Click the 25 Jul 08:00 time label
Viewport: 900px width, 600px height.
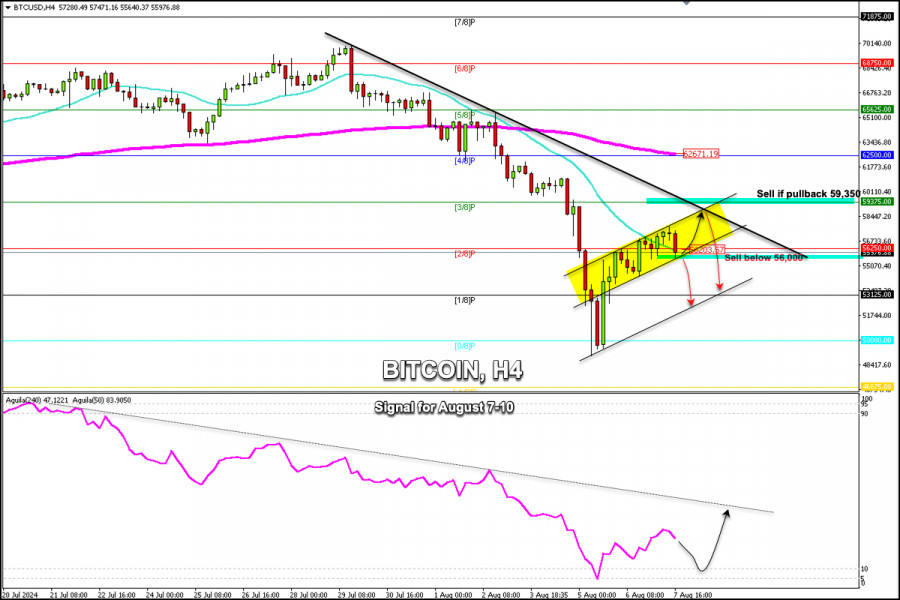212,595
